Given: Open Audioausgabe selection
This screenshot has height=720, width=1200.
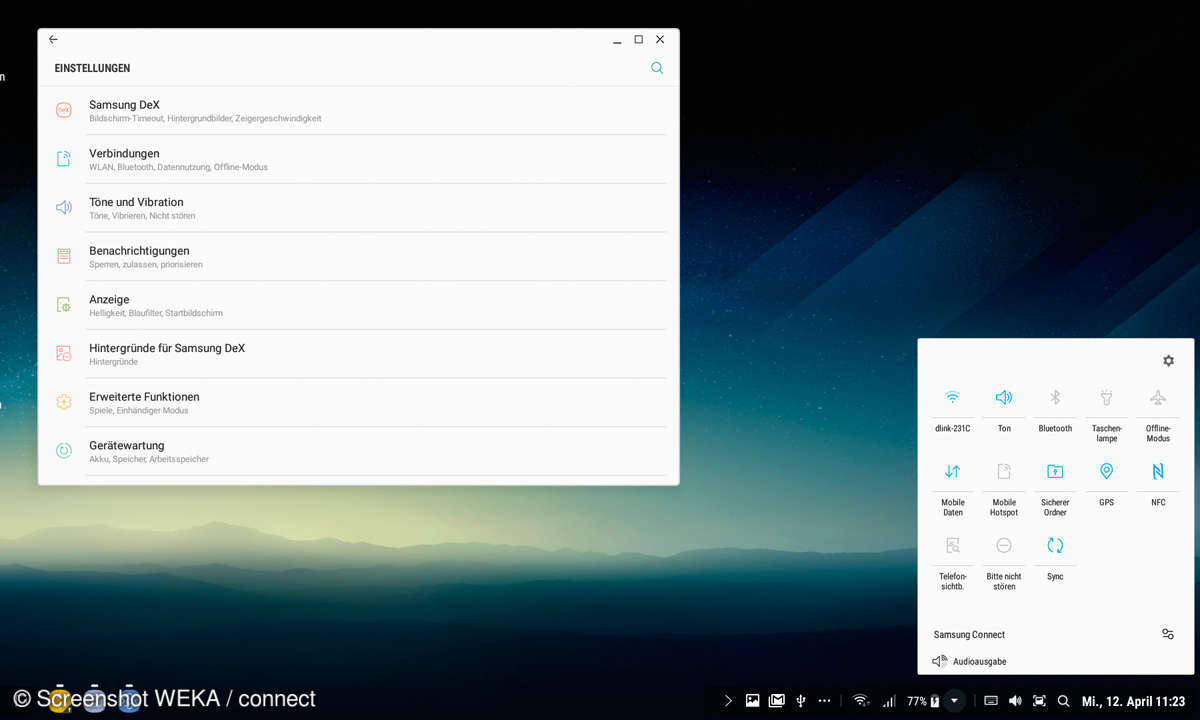Looking at the screenshot, I should click(x=969, y=661).
